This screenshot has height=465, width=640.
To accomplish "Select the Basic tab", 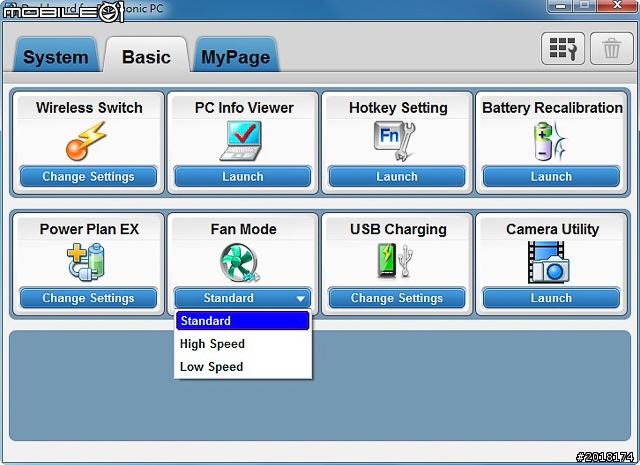I will click(146, 56).
